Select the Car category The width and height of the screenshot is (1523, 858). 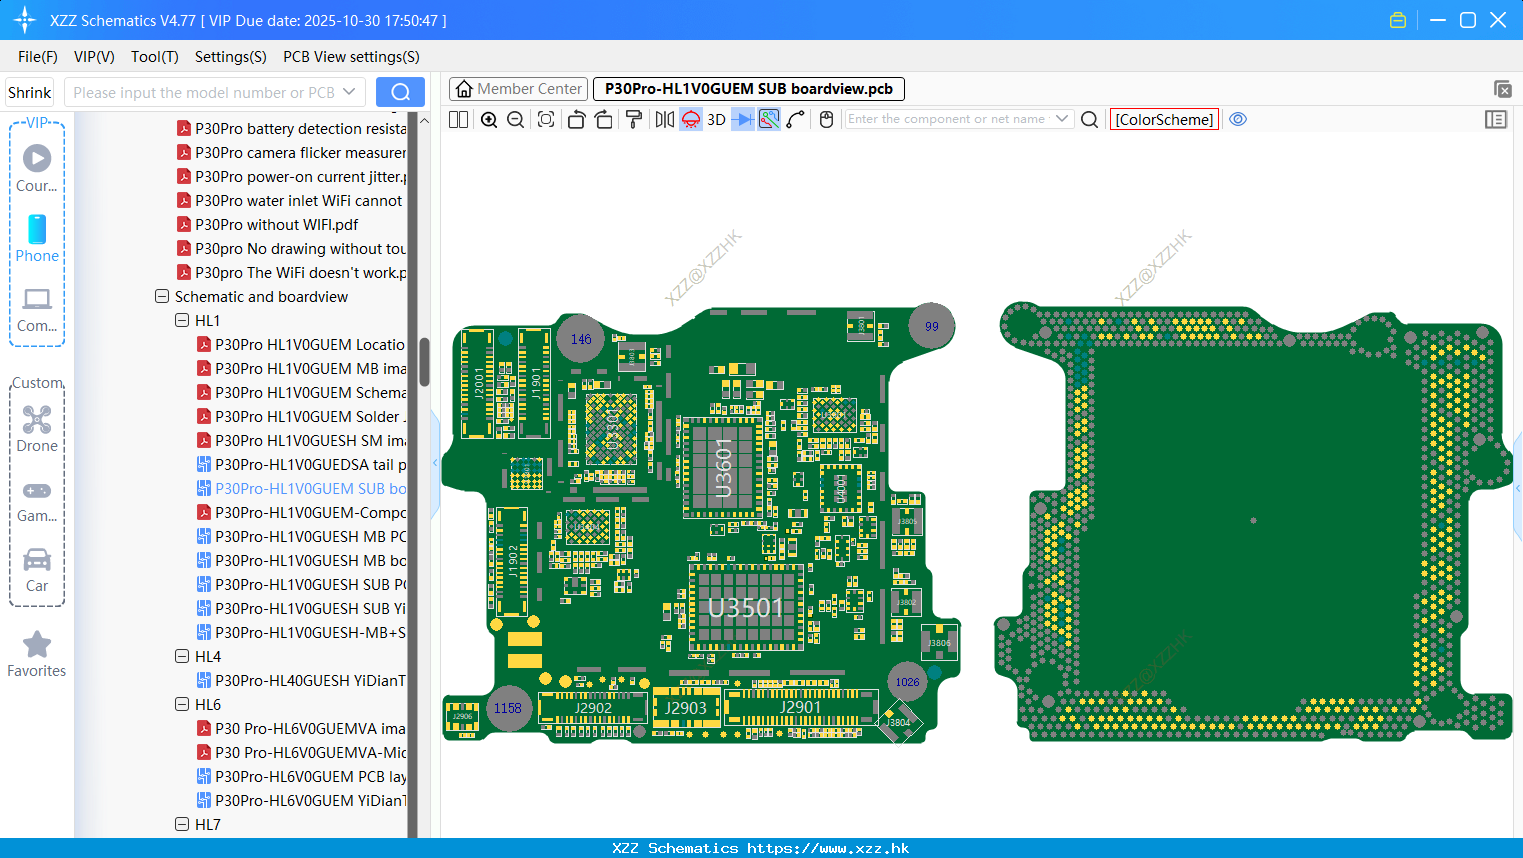pos(37,570)
